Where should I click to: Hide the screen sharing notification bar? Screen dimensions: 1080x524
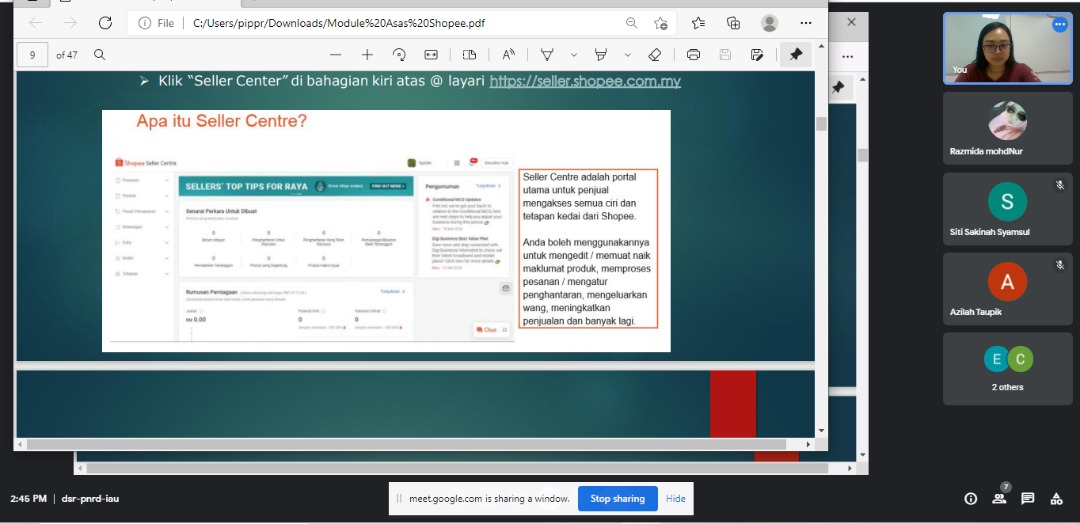tap(676, 499)
